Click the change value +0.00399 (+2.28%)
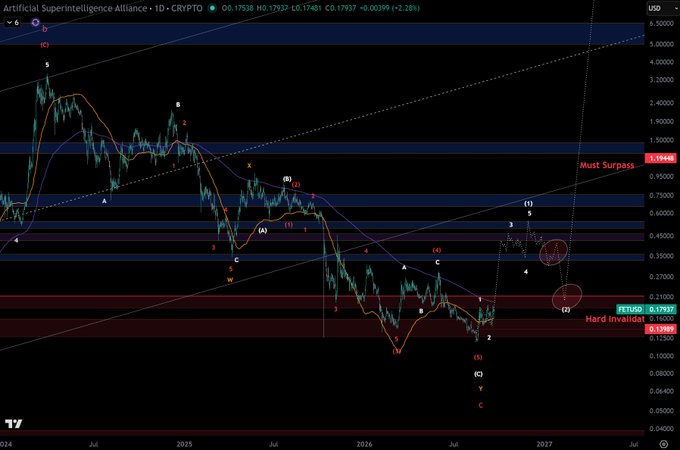Image resolution: width=680 pixels, height=450 pixels. click(388, 8)
